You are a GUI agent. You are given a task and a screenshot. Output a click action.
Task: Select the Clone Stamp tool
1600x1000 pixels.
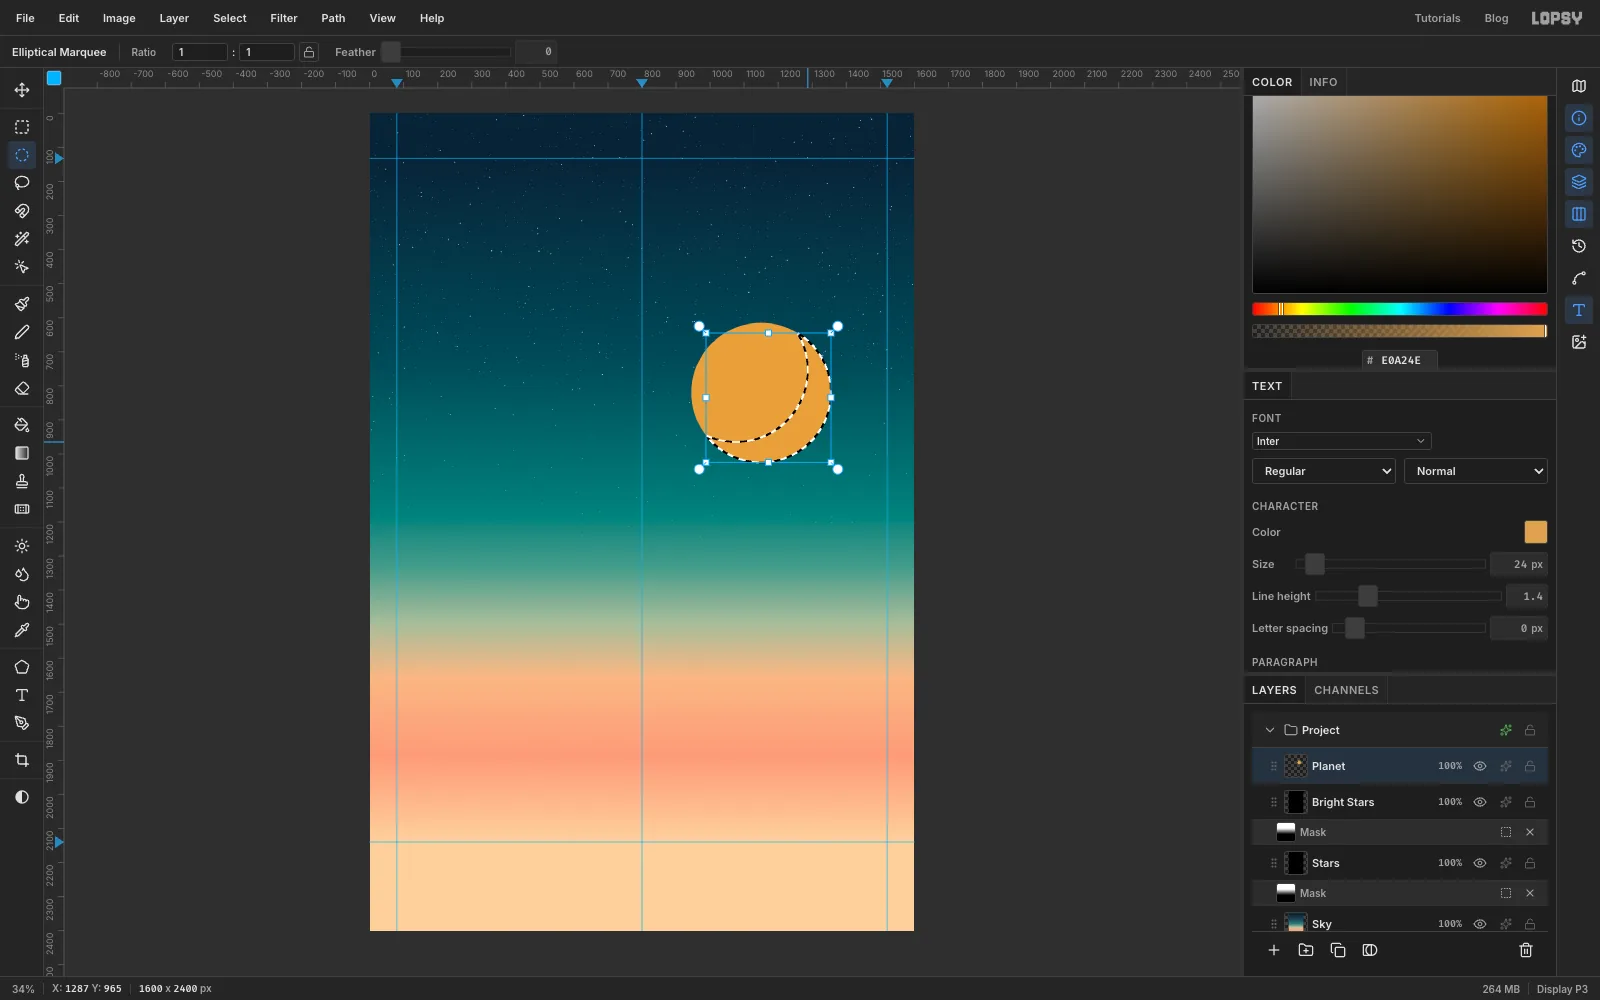click(21, 481)
